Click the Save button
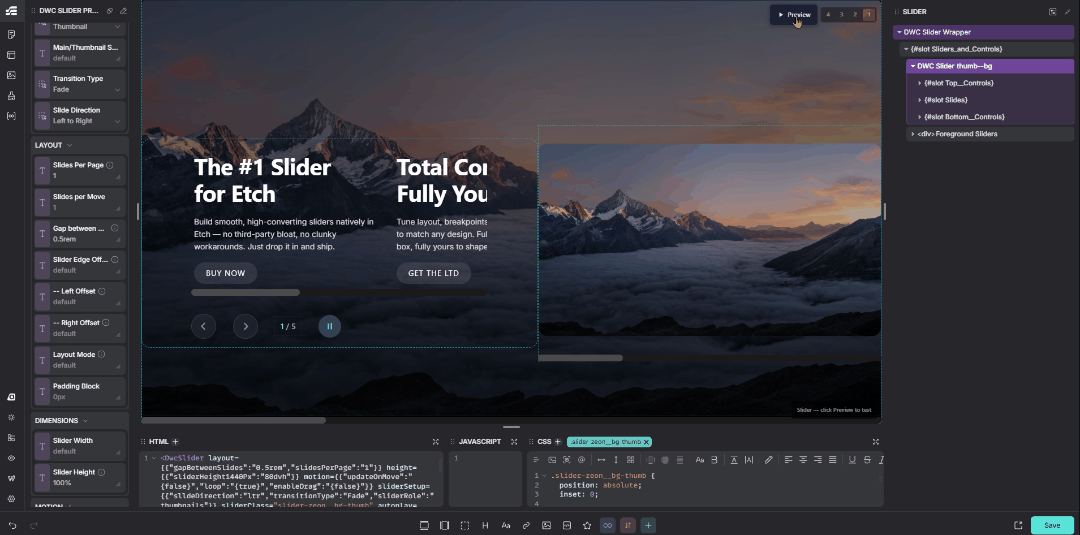 point(1052,525)
